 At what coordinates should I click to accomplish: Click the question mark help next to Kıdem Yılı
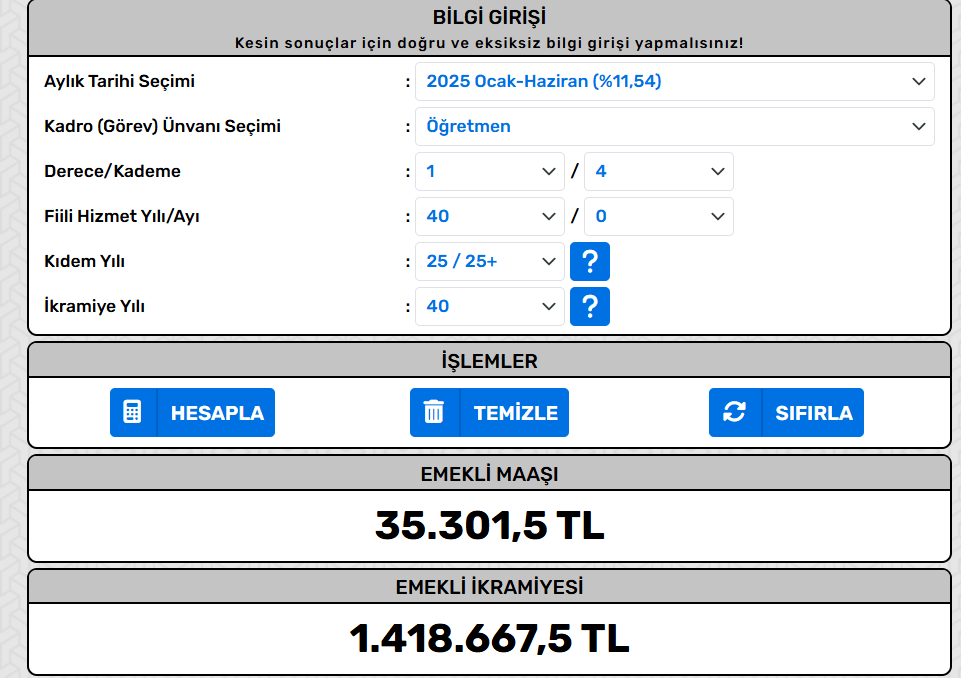(590, 262)
